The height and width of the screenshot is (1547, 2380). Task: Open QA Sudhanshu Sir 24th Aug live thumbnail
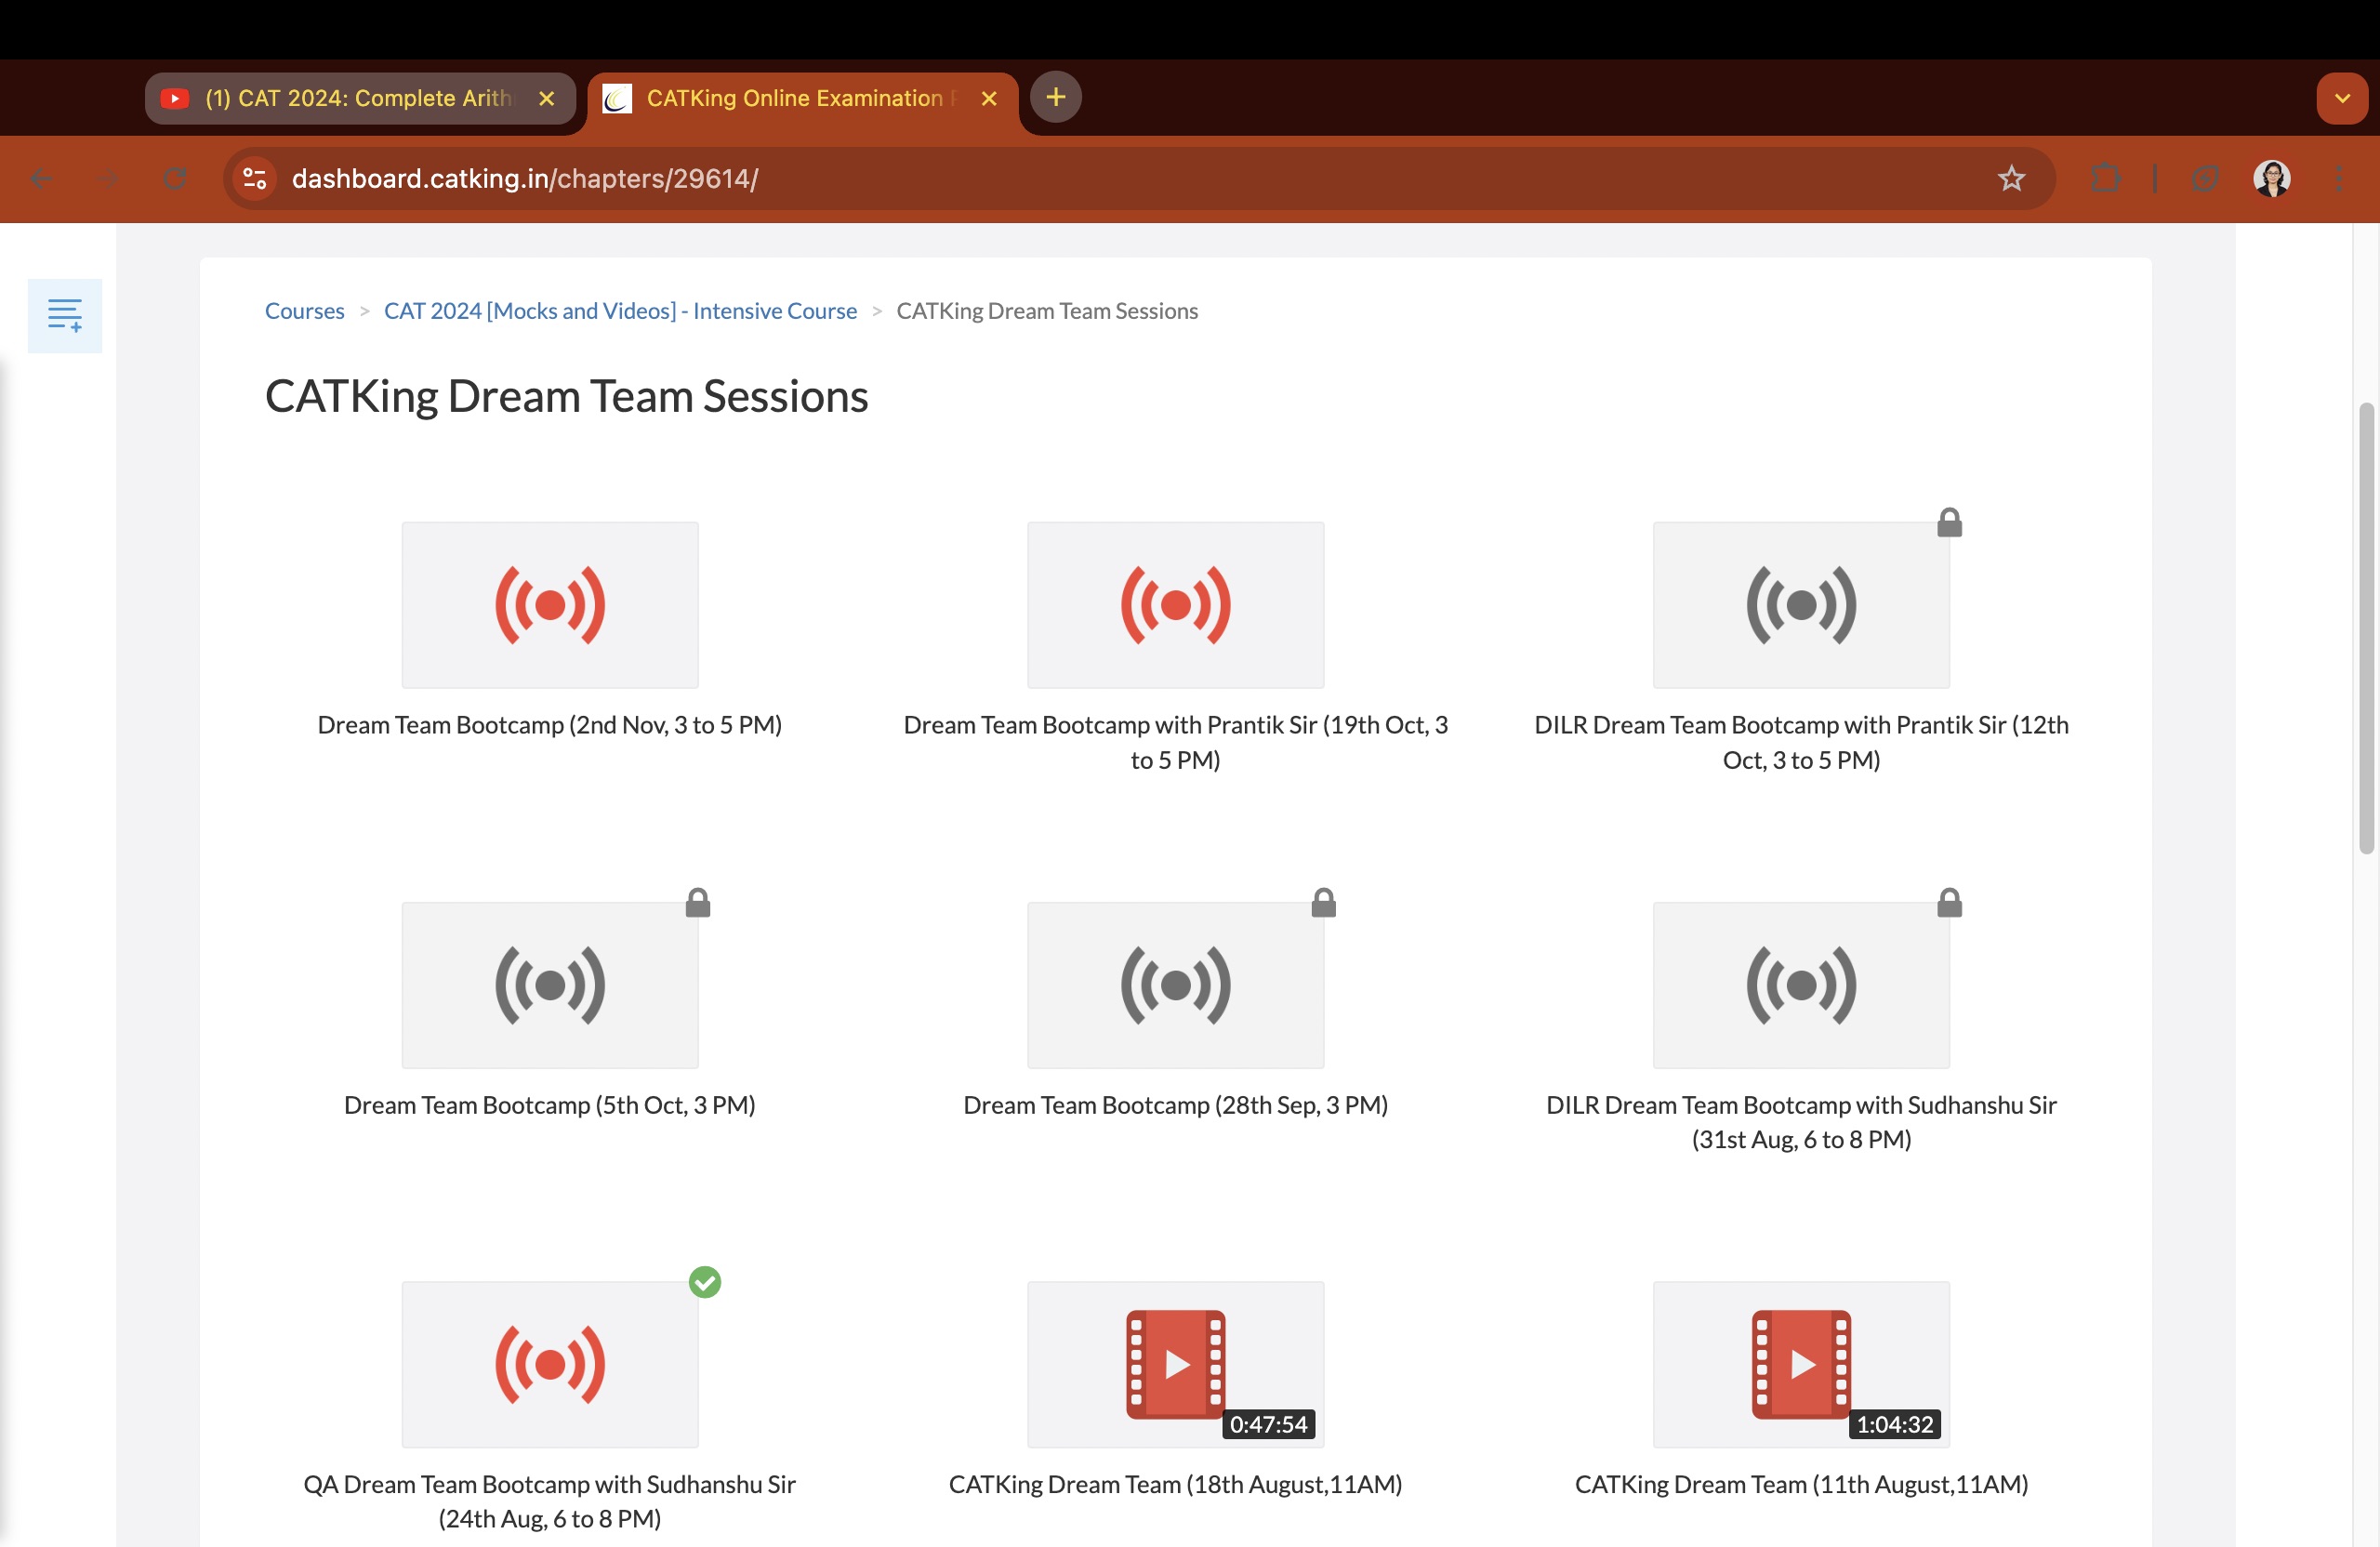pyautogui.click(x=550, y=1364)
